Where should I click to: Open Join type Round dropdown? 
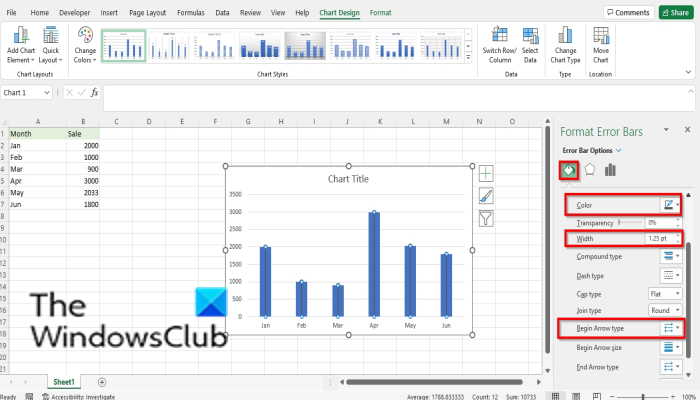(665, 310)
